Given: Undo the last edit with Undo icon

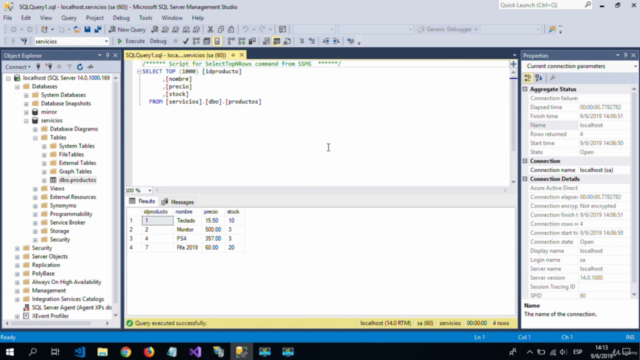Looking at the screenshot, I should click(245, 29).
